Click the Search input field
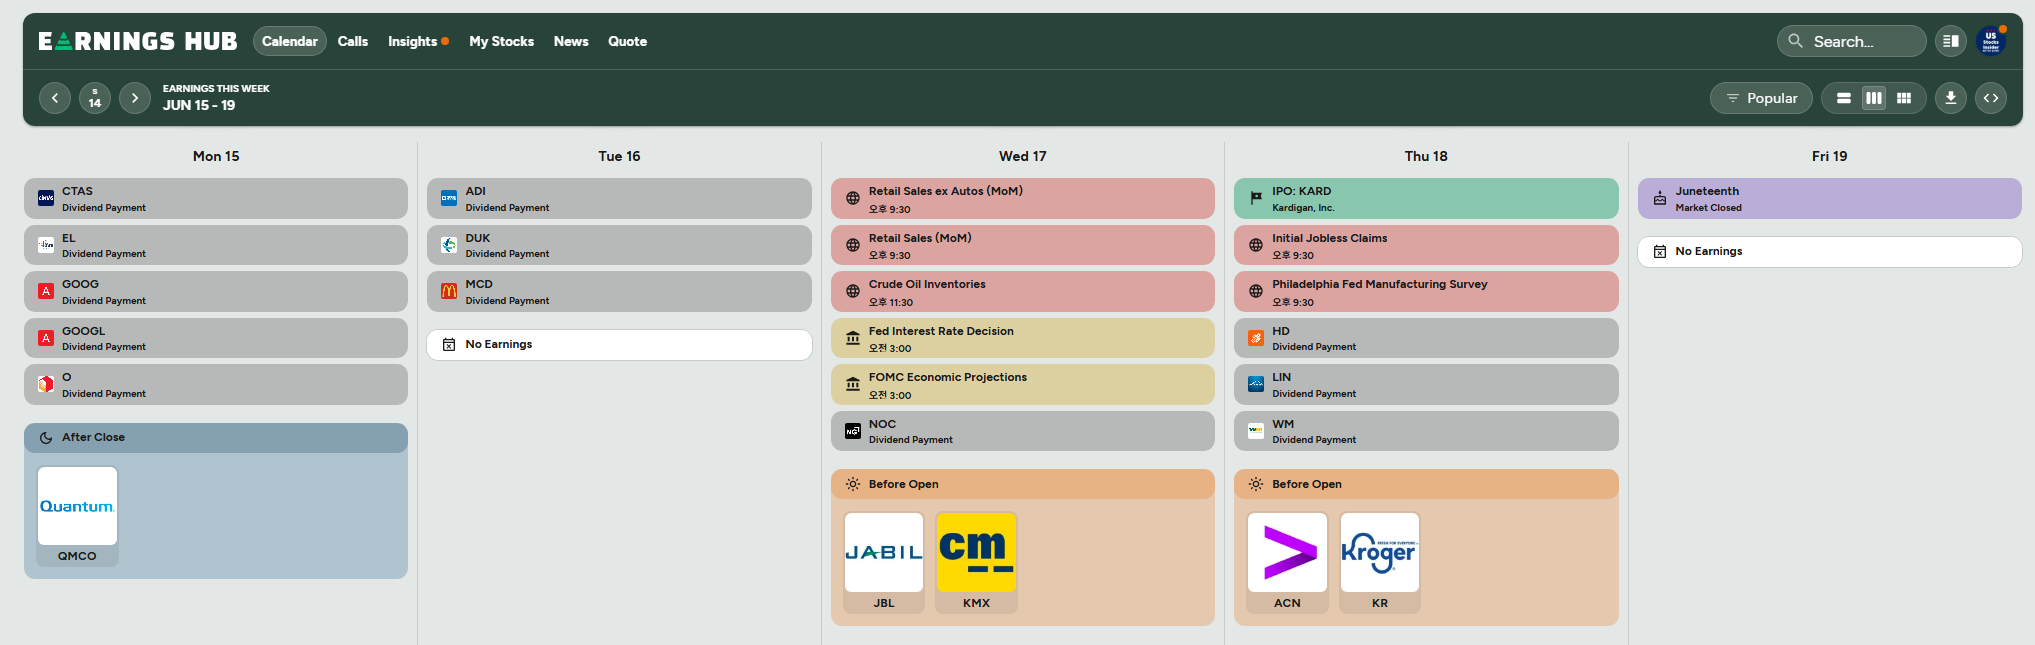This screenshot has height=645, width=2035. click(x=1851, y=41)
